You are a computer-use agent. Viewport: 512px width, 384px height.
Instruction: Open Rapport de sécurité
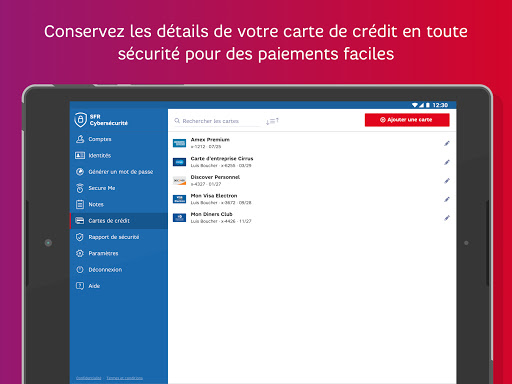point(119,237)
